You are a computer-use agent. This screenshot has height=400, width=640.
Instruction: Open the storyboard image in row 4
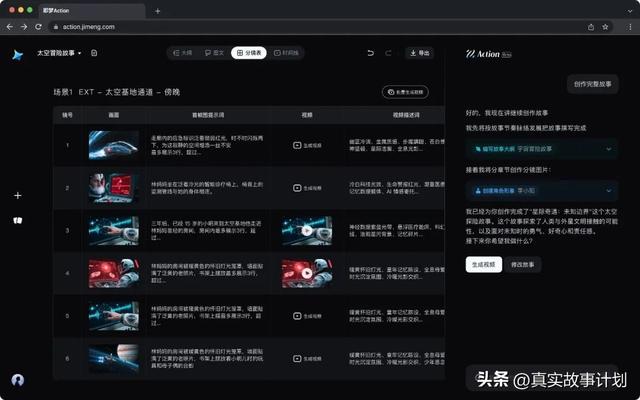[113, 273]
